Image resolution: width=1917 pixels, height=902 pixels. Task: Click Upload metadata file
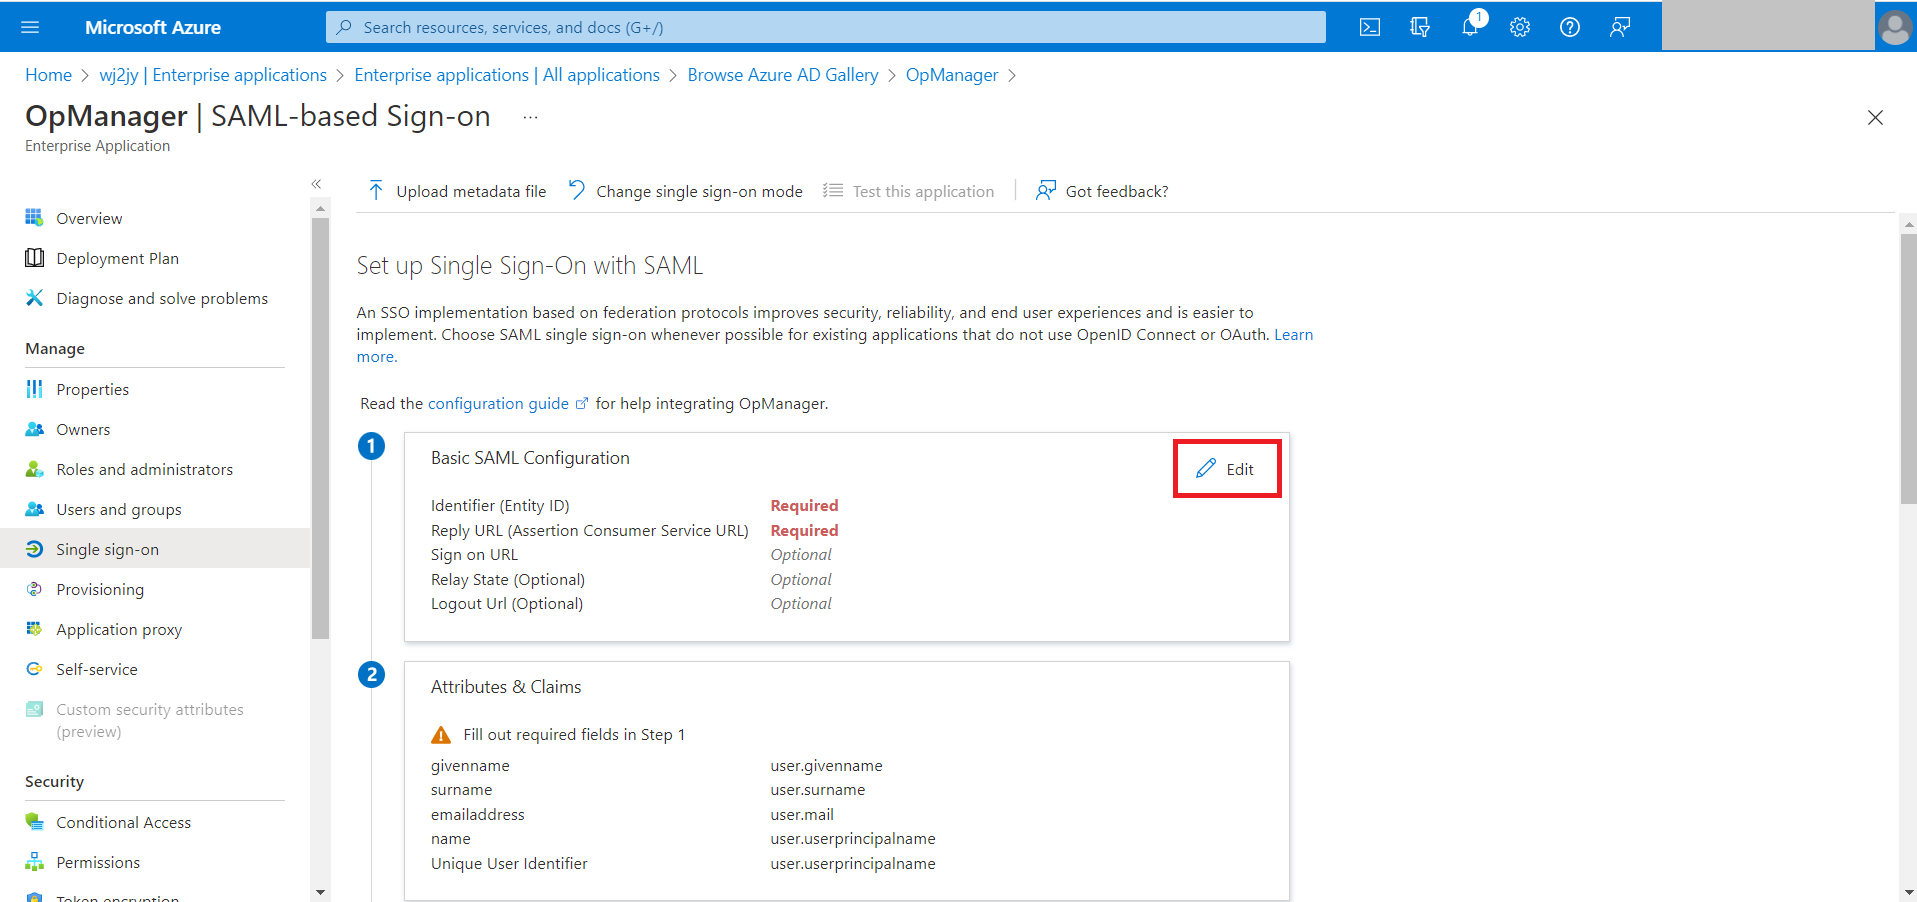click(x=457, y=191)
